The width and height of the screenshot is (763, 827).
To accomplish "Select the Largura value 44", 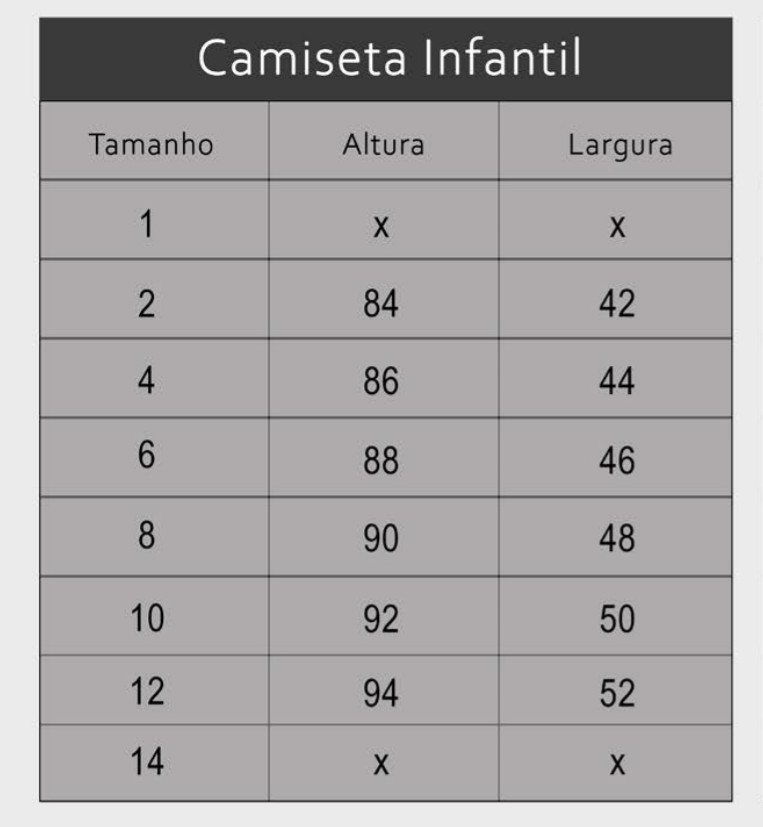I will point(617,382).
